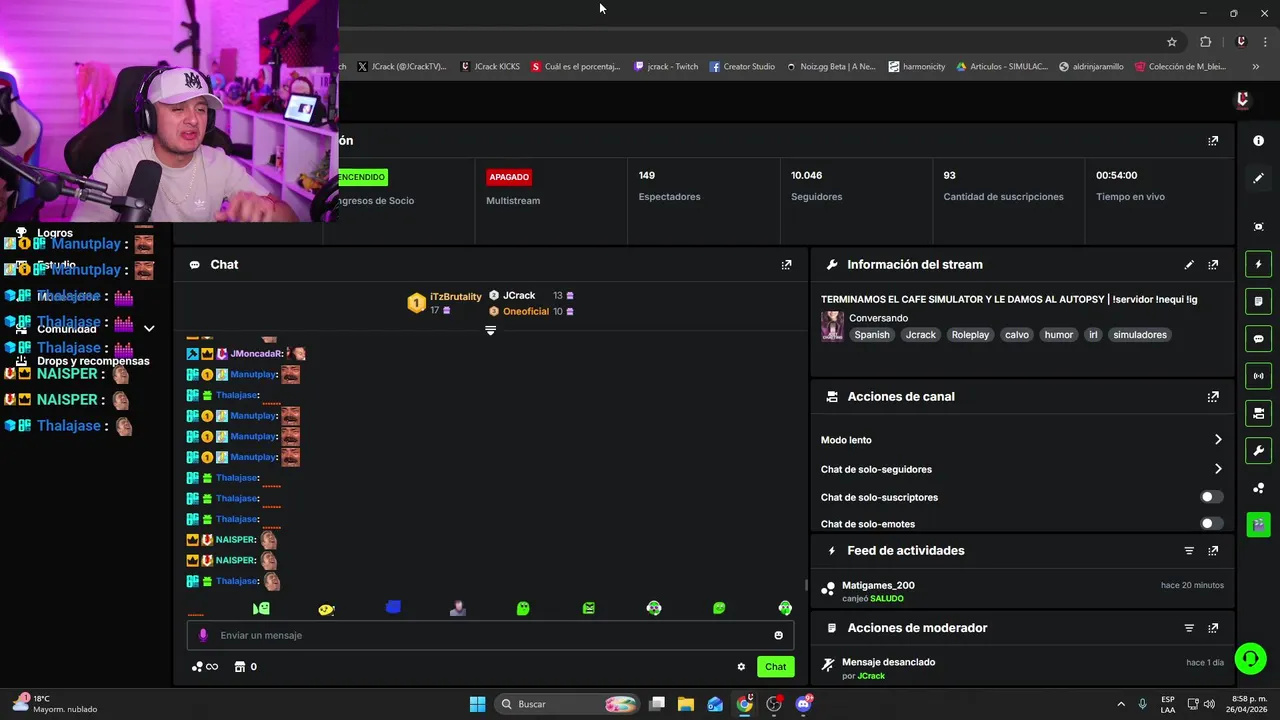Click ITzBrutality in chat leaderboard
Viewport: 1280px width, 720px height.
(x=456, y=297)
